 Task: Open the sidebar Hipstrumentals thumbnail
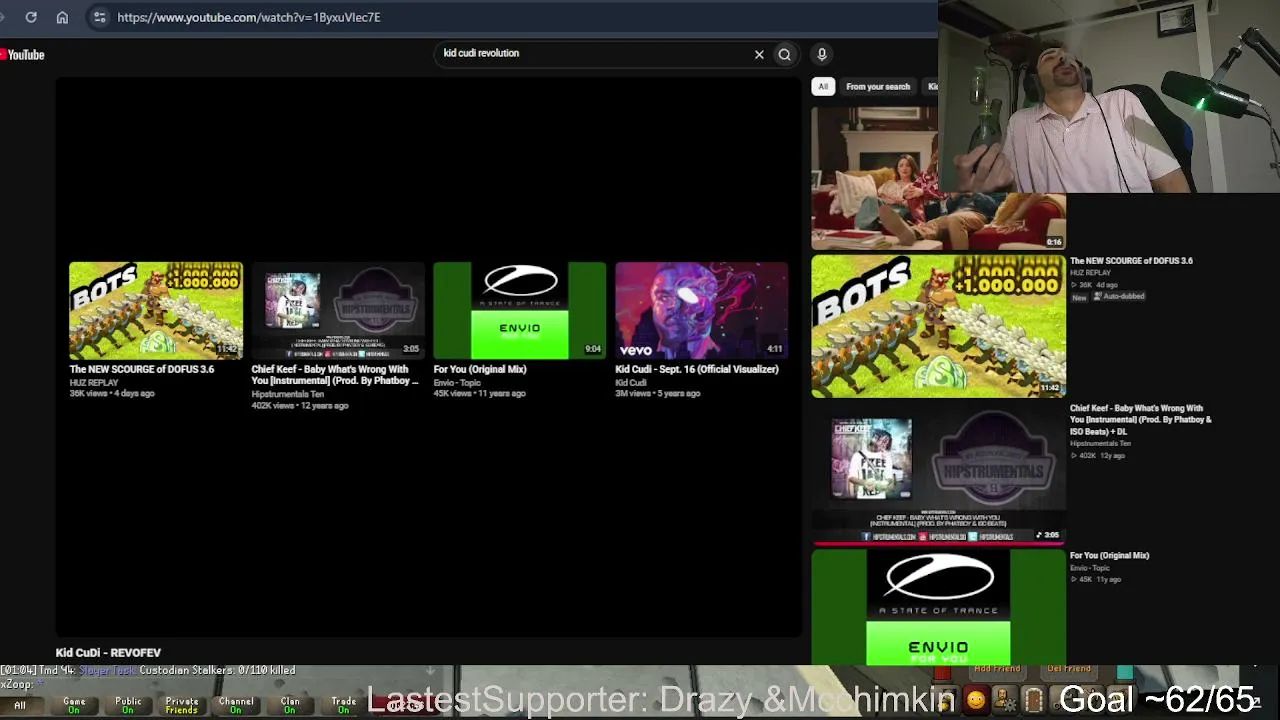pyautogui.click(x=938, y=472)
